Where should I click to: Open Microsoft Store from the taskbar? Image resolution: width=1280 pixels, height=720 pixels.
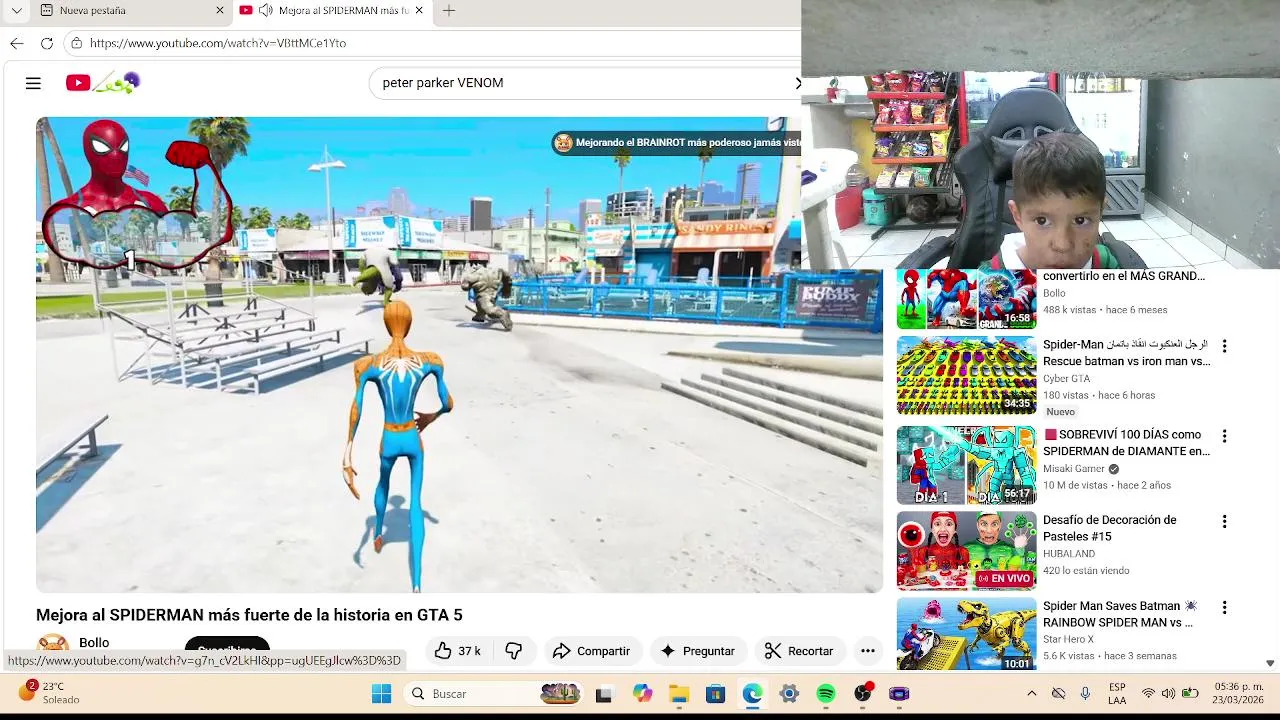[x=715, y=694]
